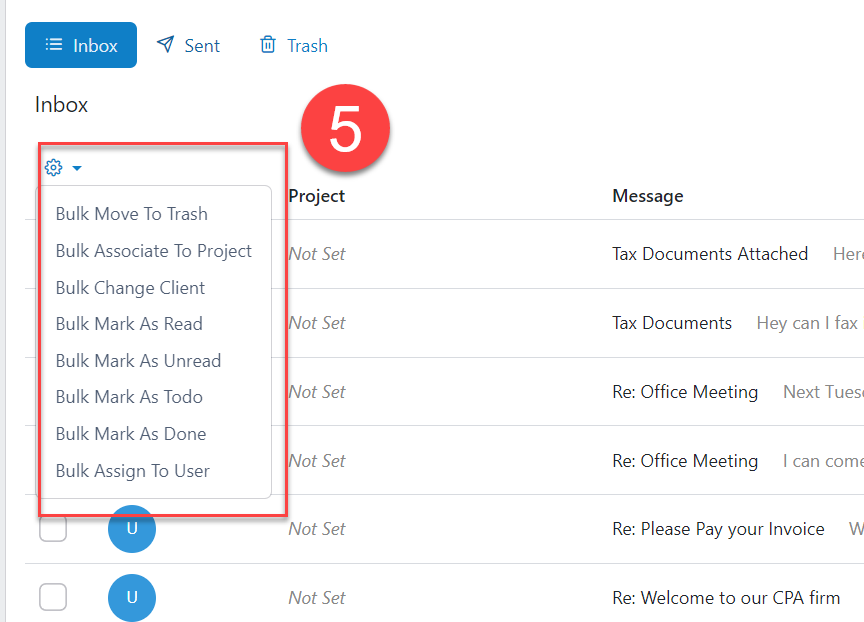
Task: Click the Trash can icon
Action: pyautogui.click(x=267, y=44)
